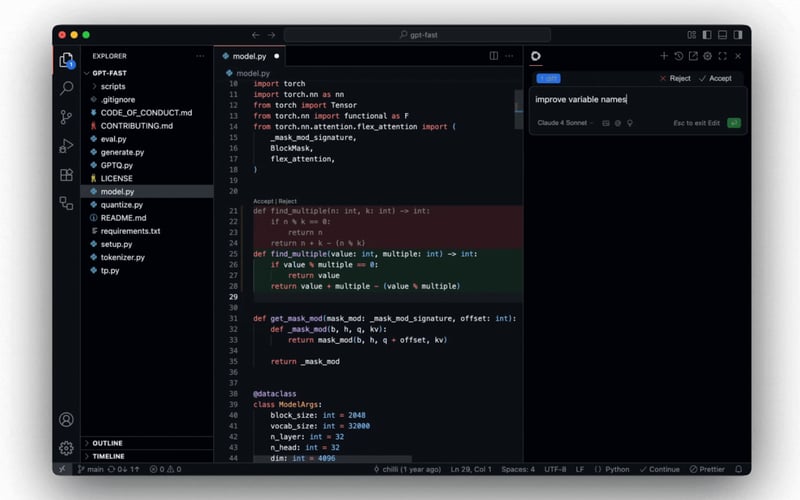Open the Search view in activity bar
Viewport: 800px width, 500px height.
click(66, 88)
